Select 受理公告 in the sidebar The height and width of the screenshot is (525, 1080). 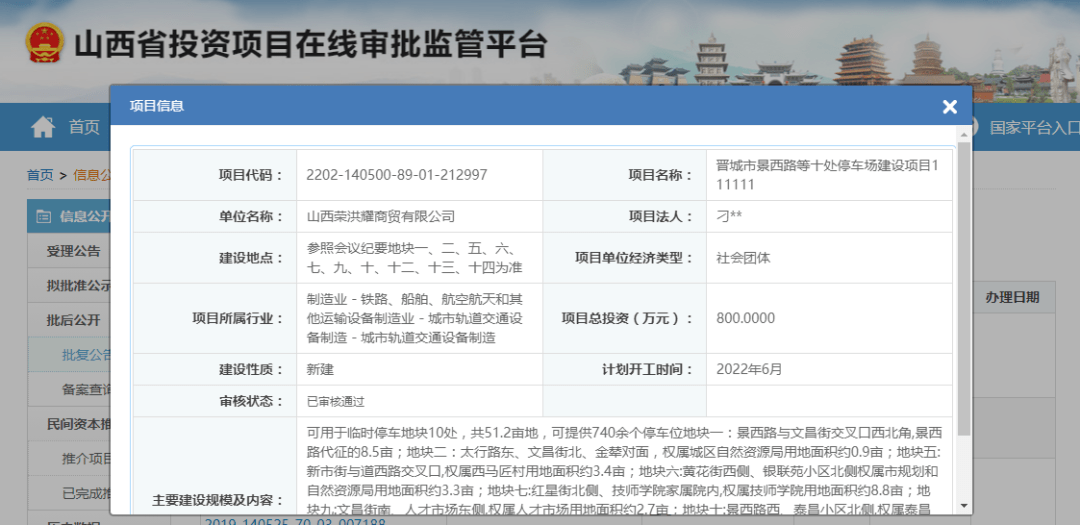coord(73,251)
